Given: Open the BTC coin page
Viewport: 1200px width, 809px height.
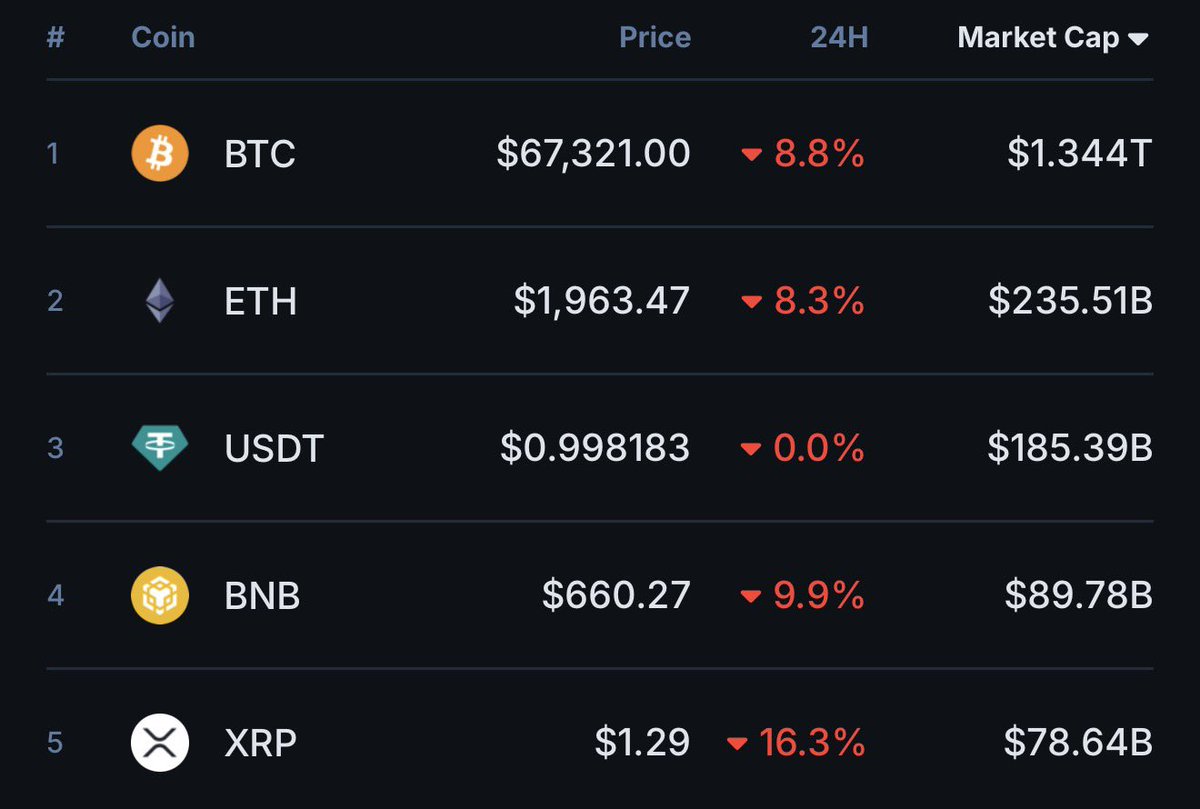Looking at the screenshot, I should pyautogui.click(x=260, y=155).
